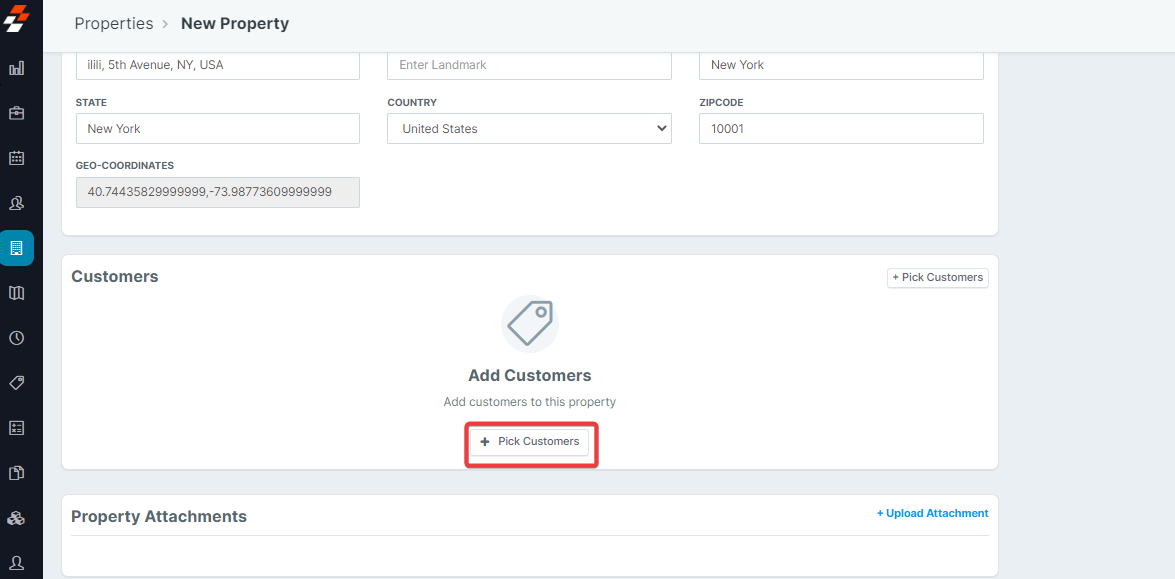The height and width of the screenshot is (579, 1175).
Task: Open the map view icon
Action: tap(17, 293)
